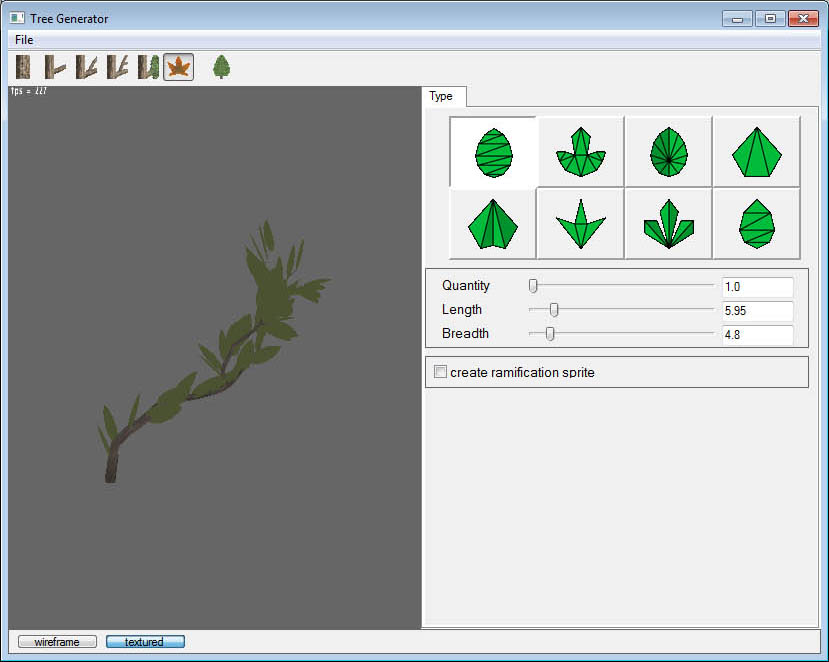Image resolution: width=829 pixels, height=662 pixels.
Task: Click the Length slider handle
Action: 554,310
